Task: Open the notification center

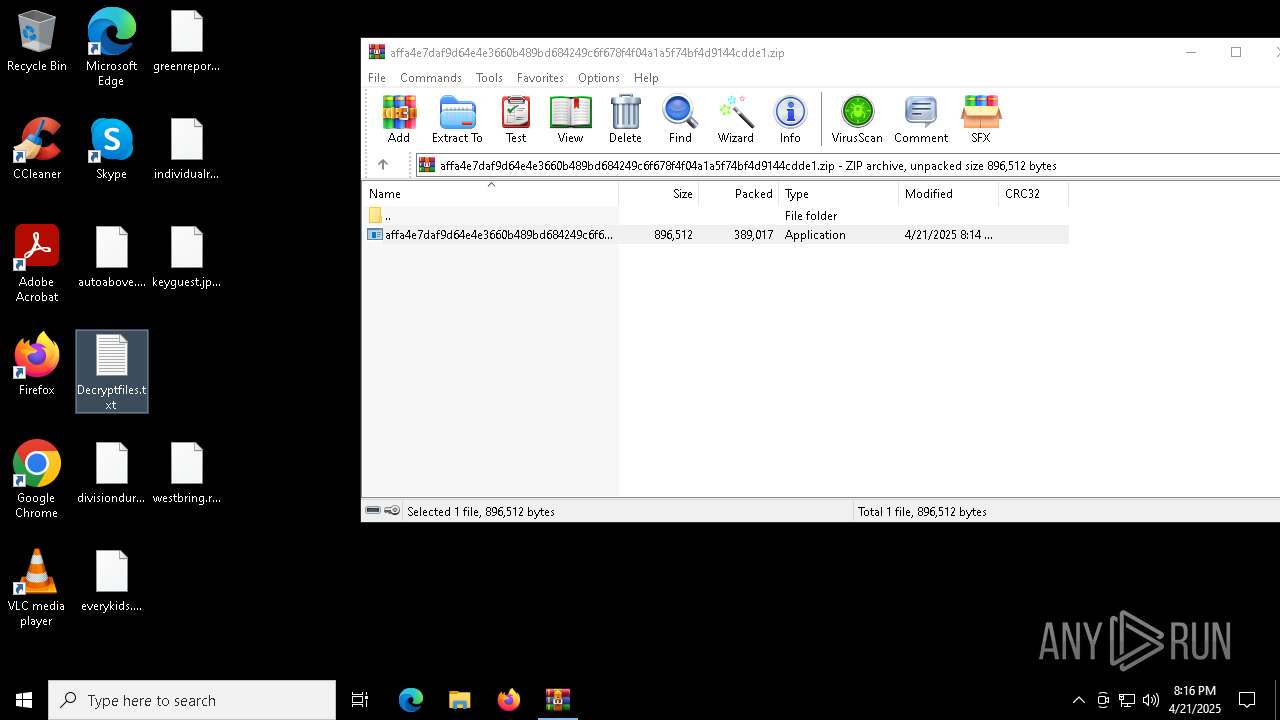Action: click(1247, 700)
